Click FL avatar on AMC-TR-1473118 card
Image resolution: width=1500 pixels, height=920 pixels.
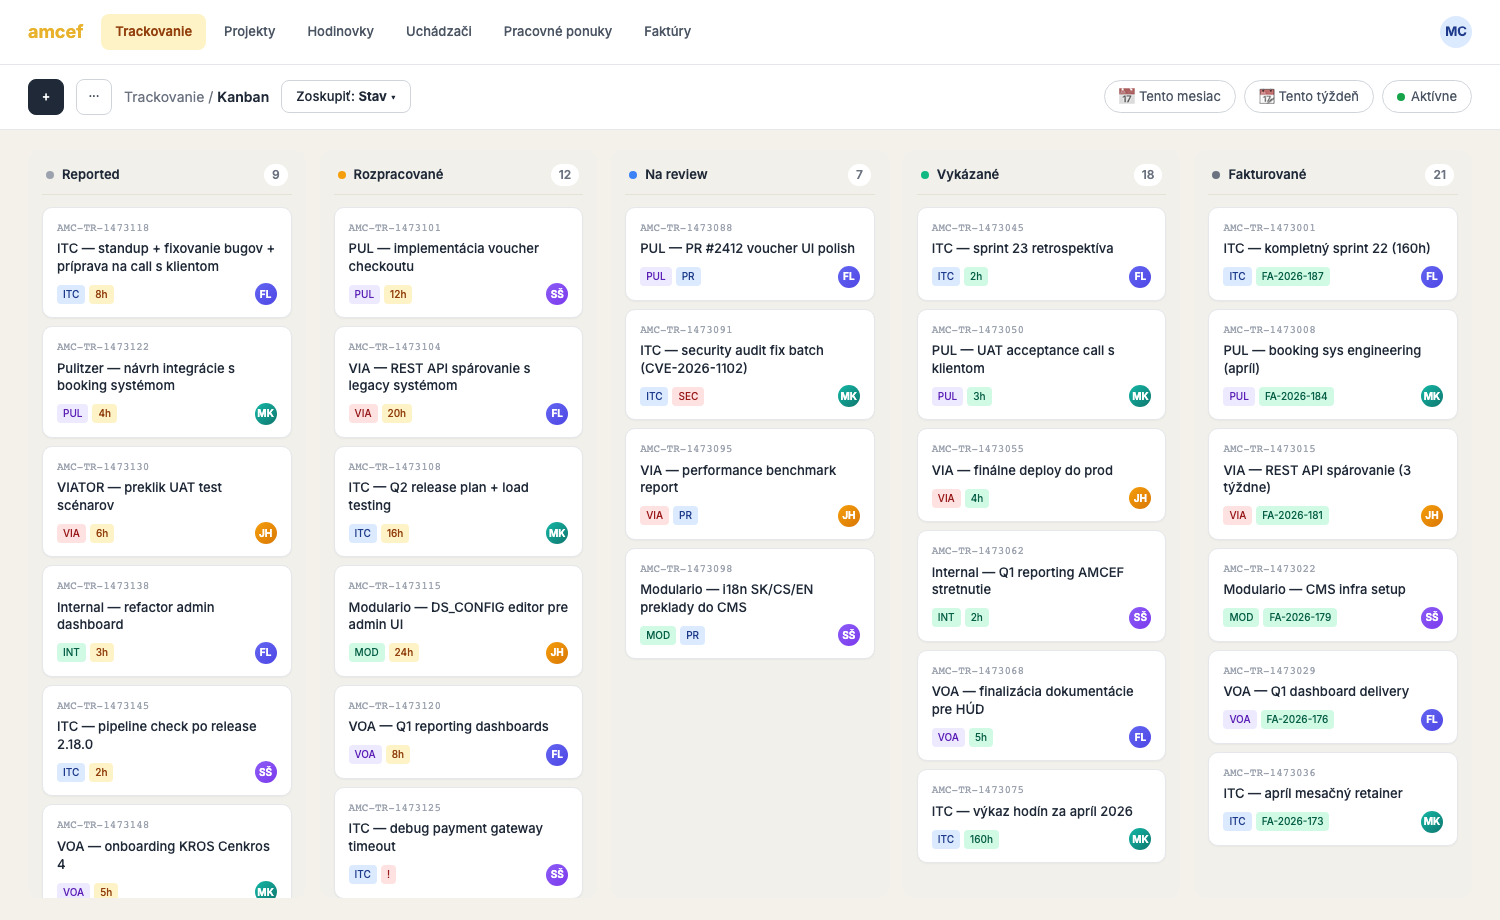pyautogui.click(x=266, y=294)
